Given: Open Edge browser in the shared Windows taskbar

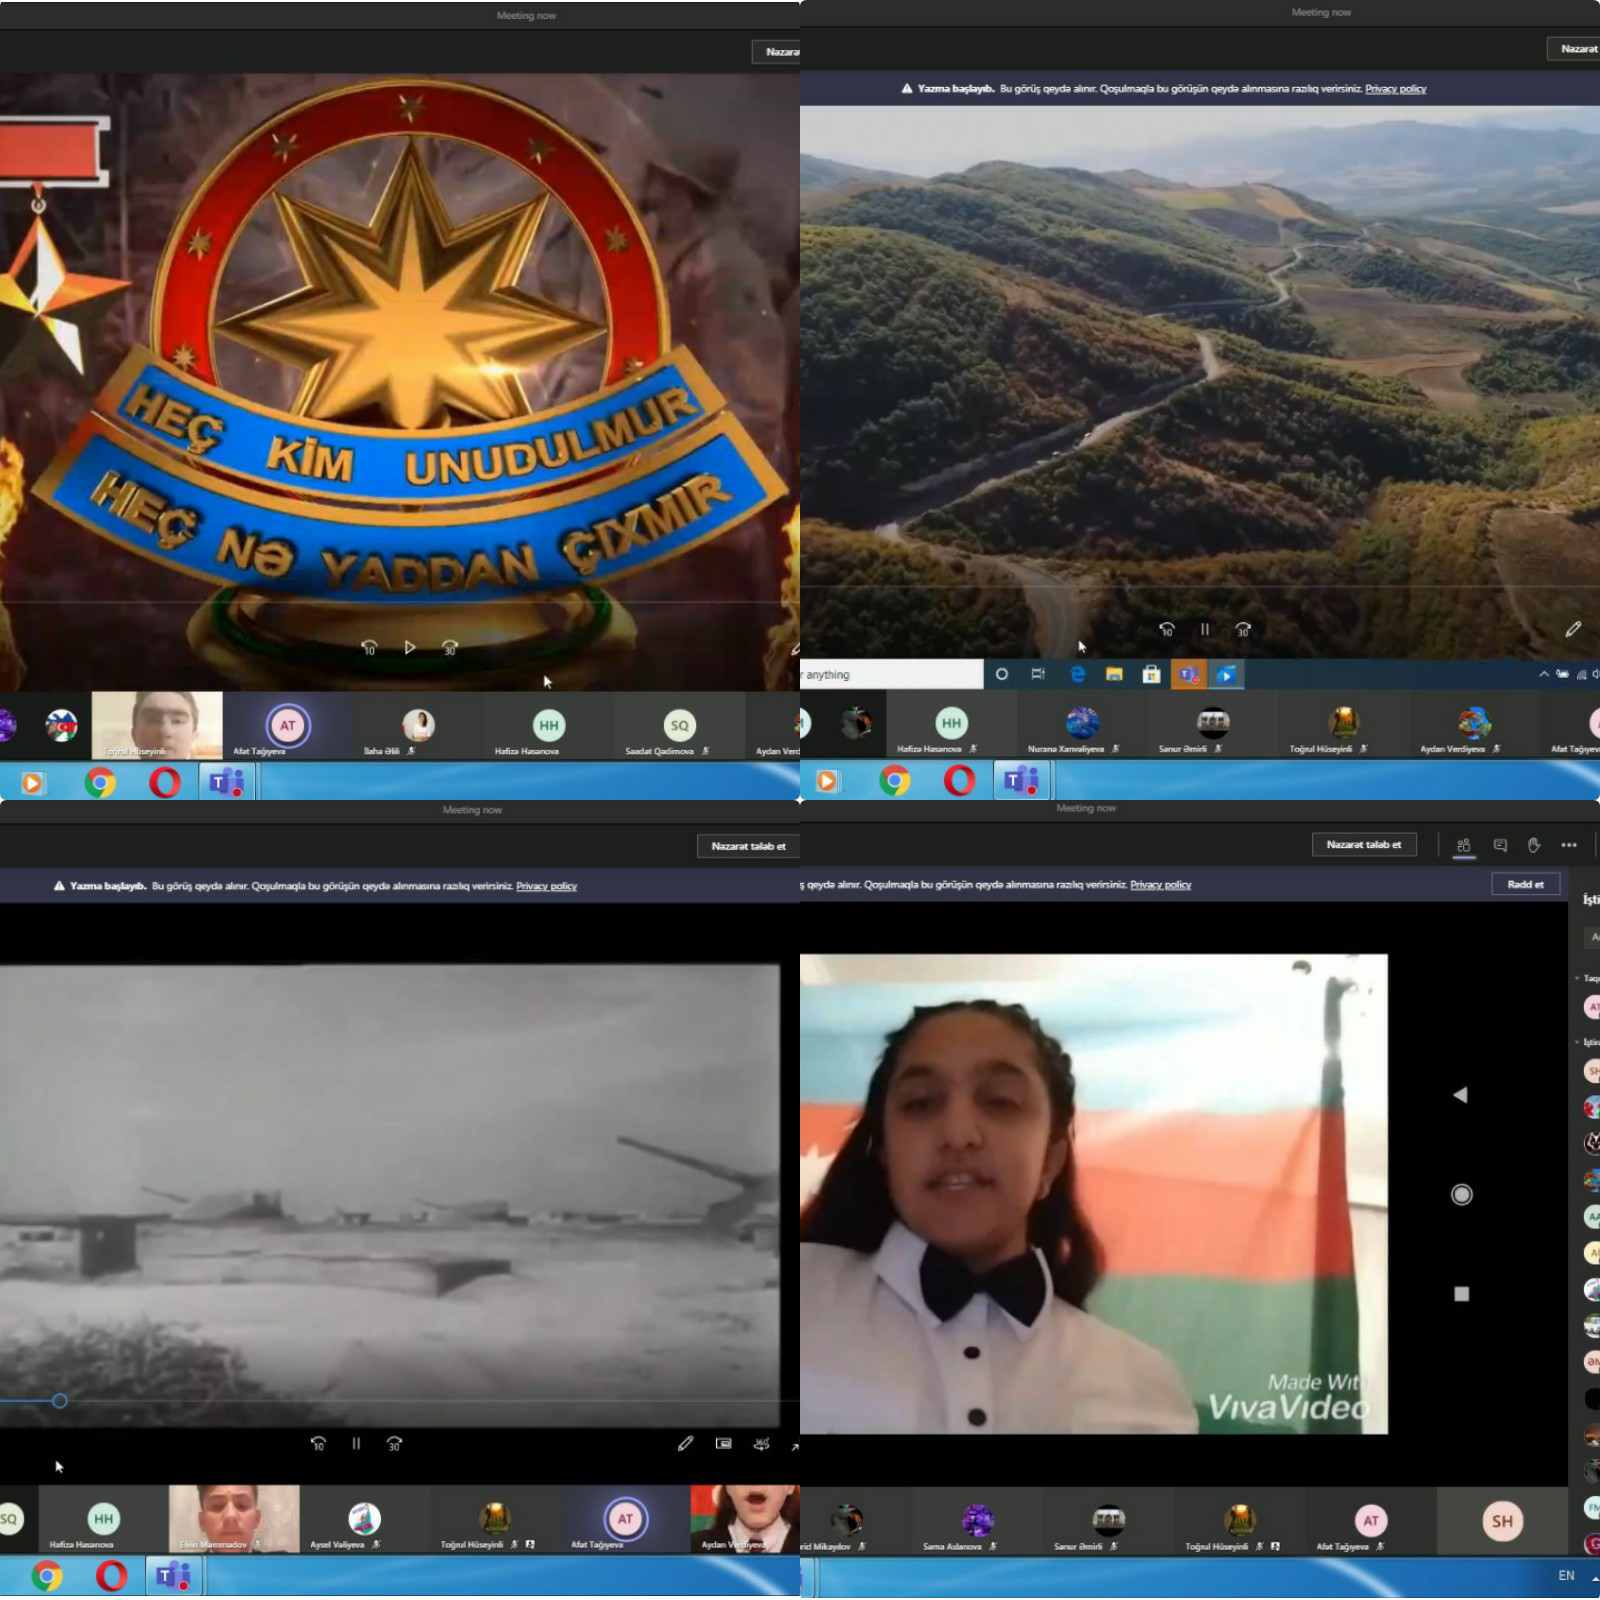Looking at the screenshot, I should [x=1077, y=674].
